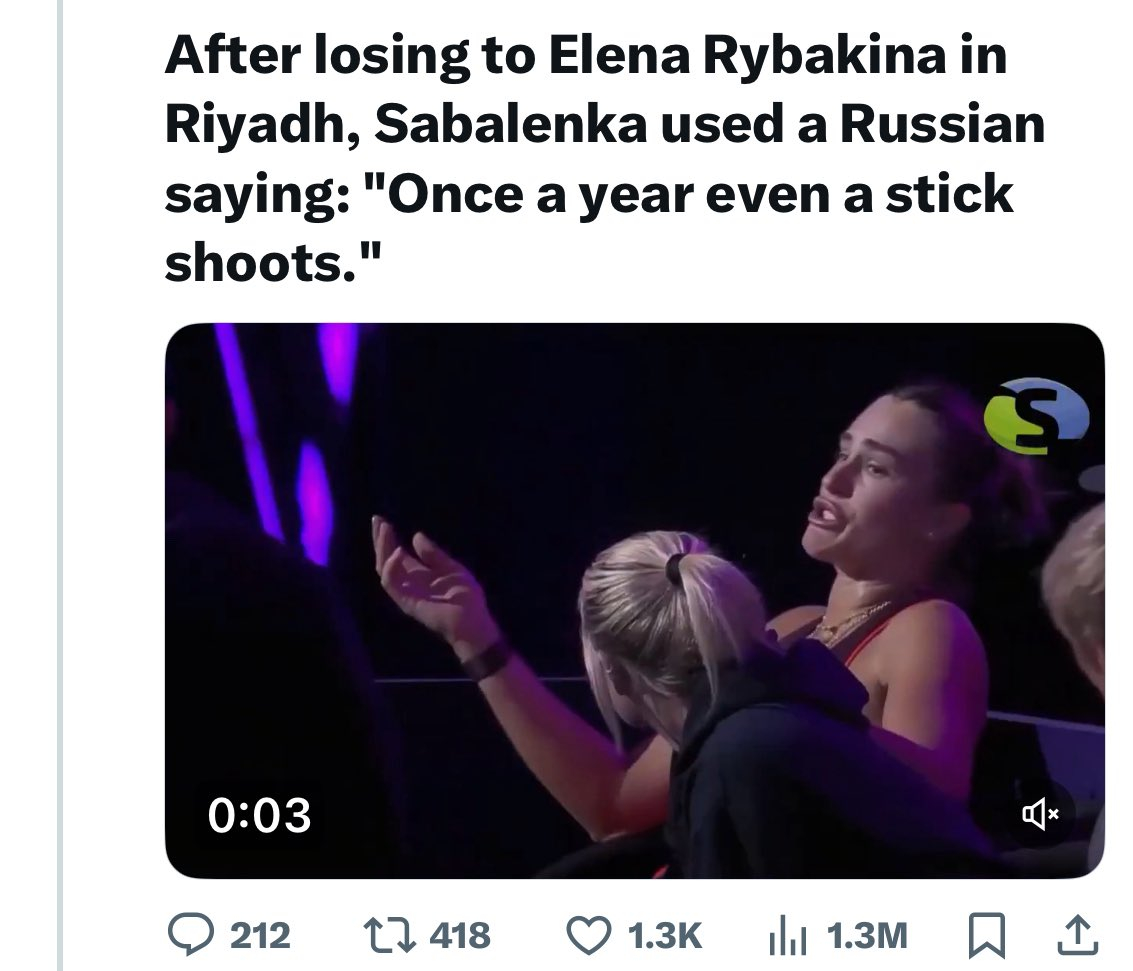Screen dimensions: 1133x971
Task: Click the 1.3M views count
Action: (868, 936)
